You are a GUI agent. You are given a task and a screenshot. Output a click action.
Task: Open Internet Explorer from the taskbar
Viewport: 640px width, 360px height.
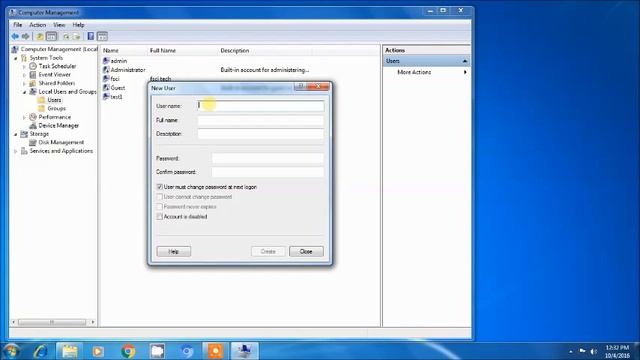click(40, 351)
